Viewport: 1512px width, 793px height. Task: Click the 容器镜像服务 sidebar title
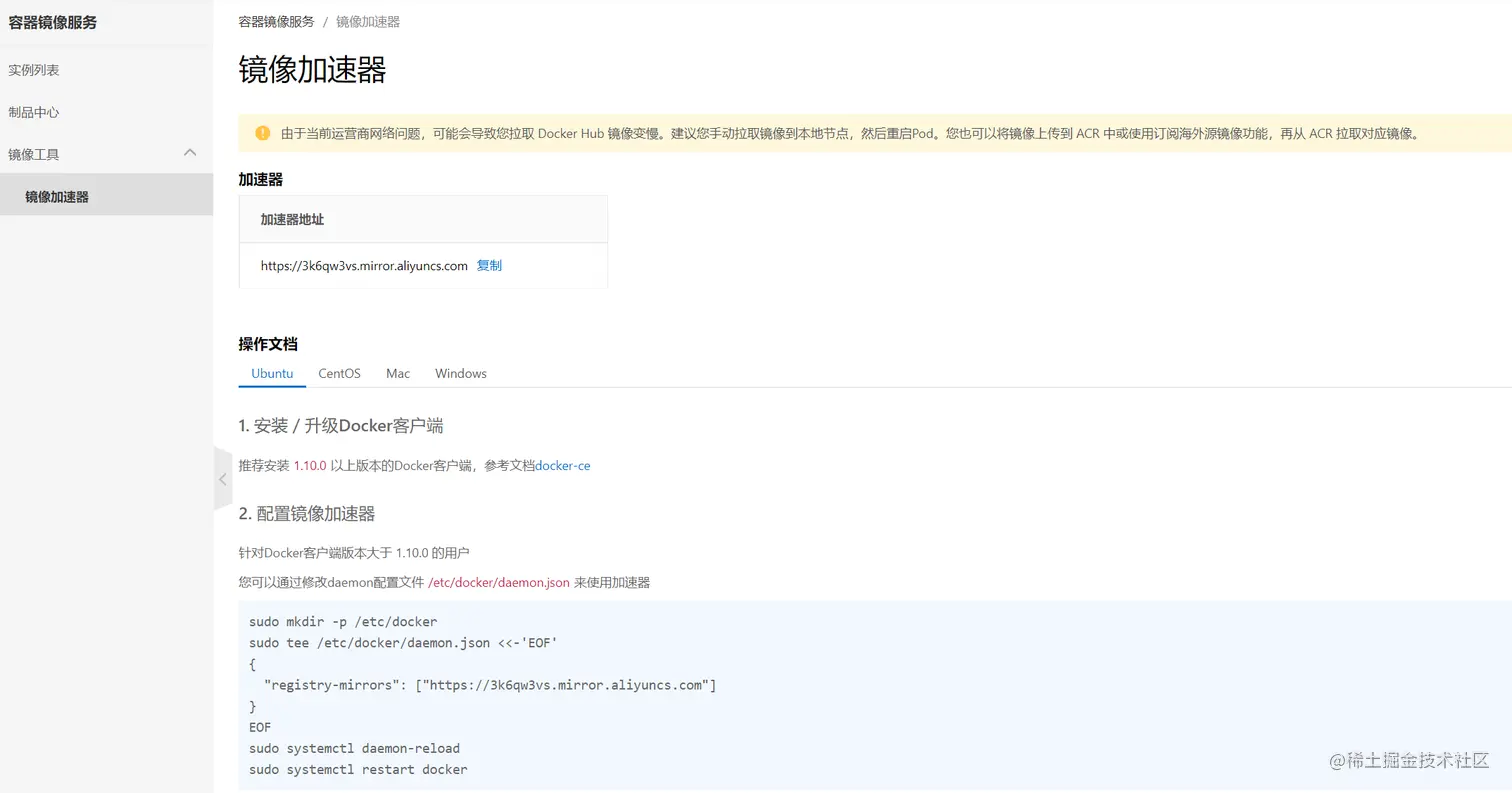53,22
